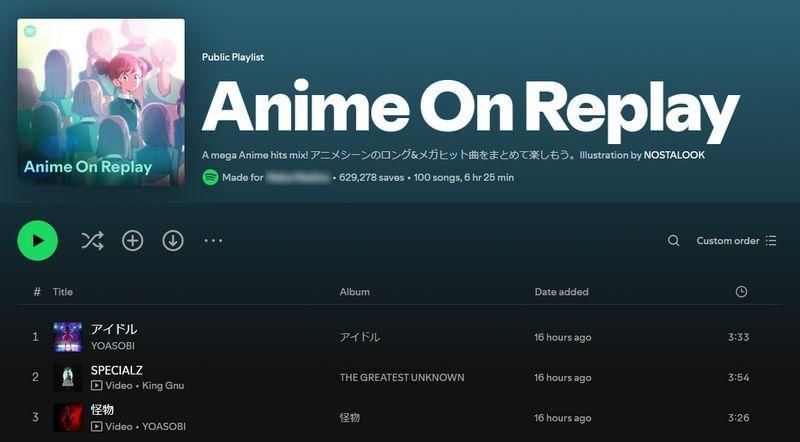Sort by Date added column header
This screenshot has height=442, width=800.
(x=561, y=292)
